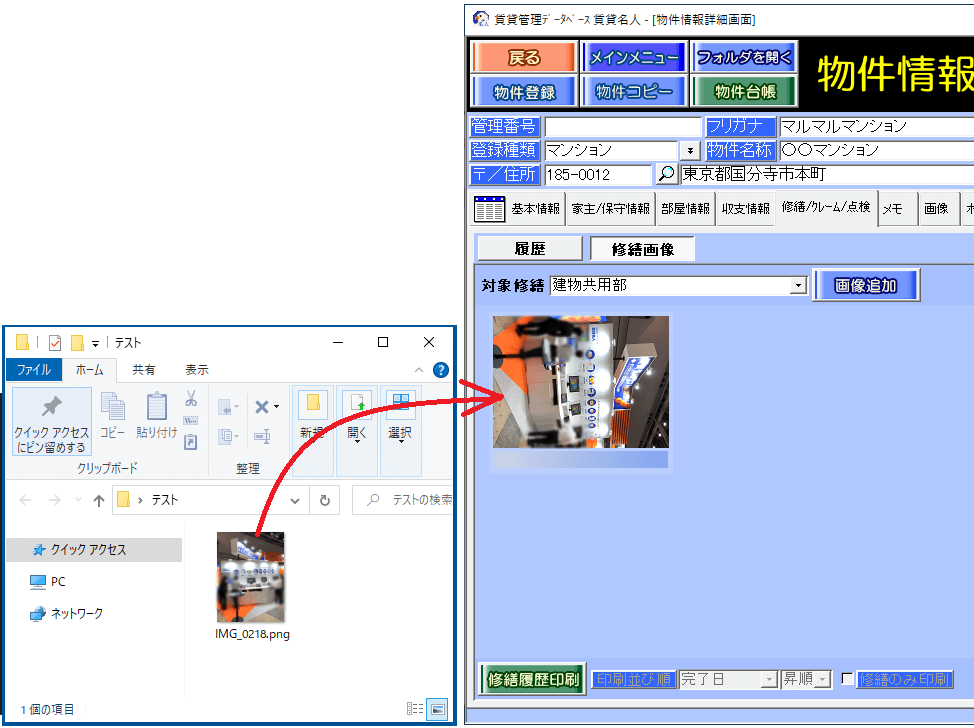Click the 戻る button
Screen dimensions: 974x728
(x=523, y=58)
